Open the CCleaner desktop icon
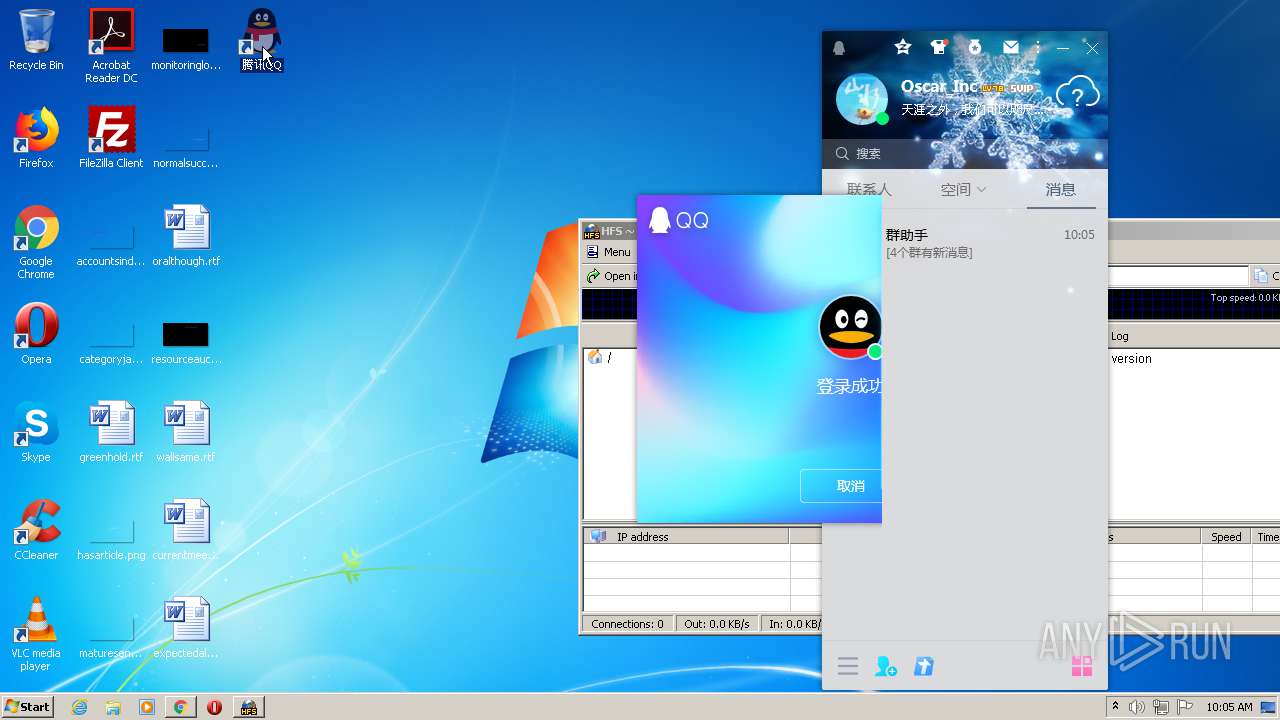 [x=36, y=530]
